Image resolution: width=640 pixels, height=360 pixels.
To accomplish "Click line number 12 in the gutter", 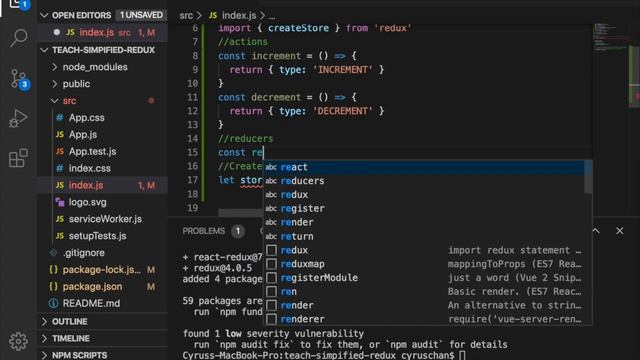I will (x=192, y=111).
